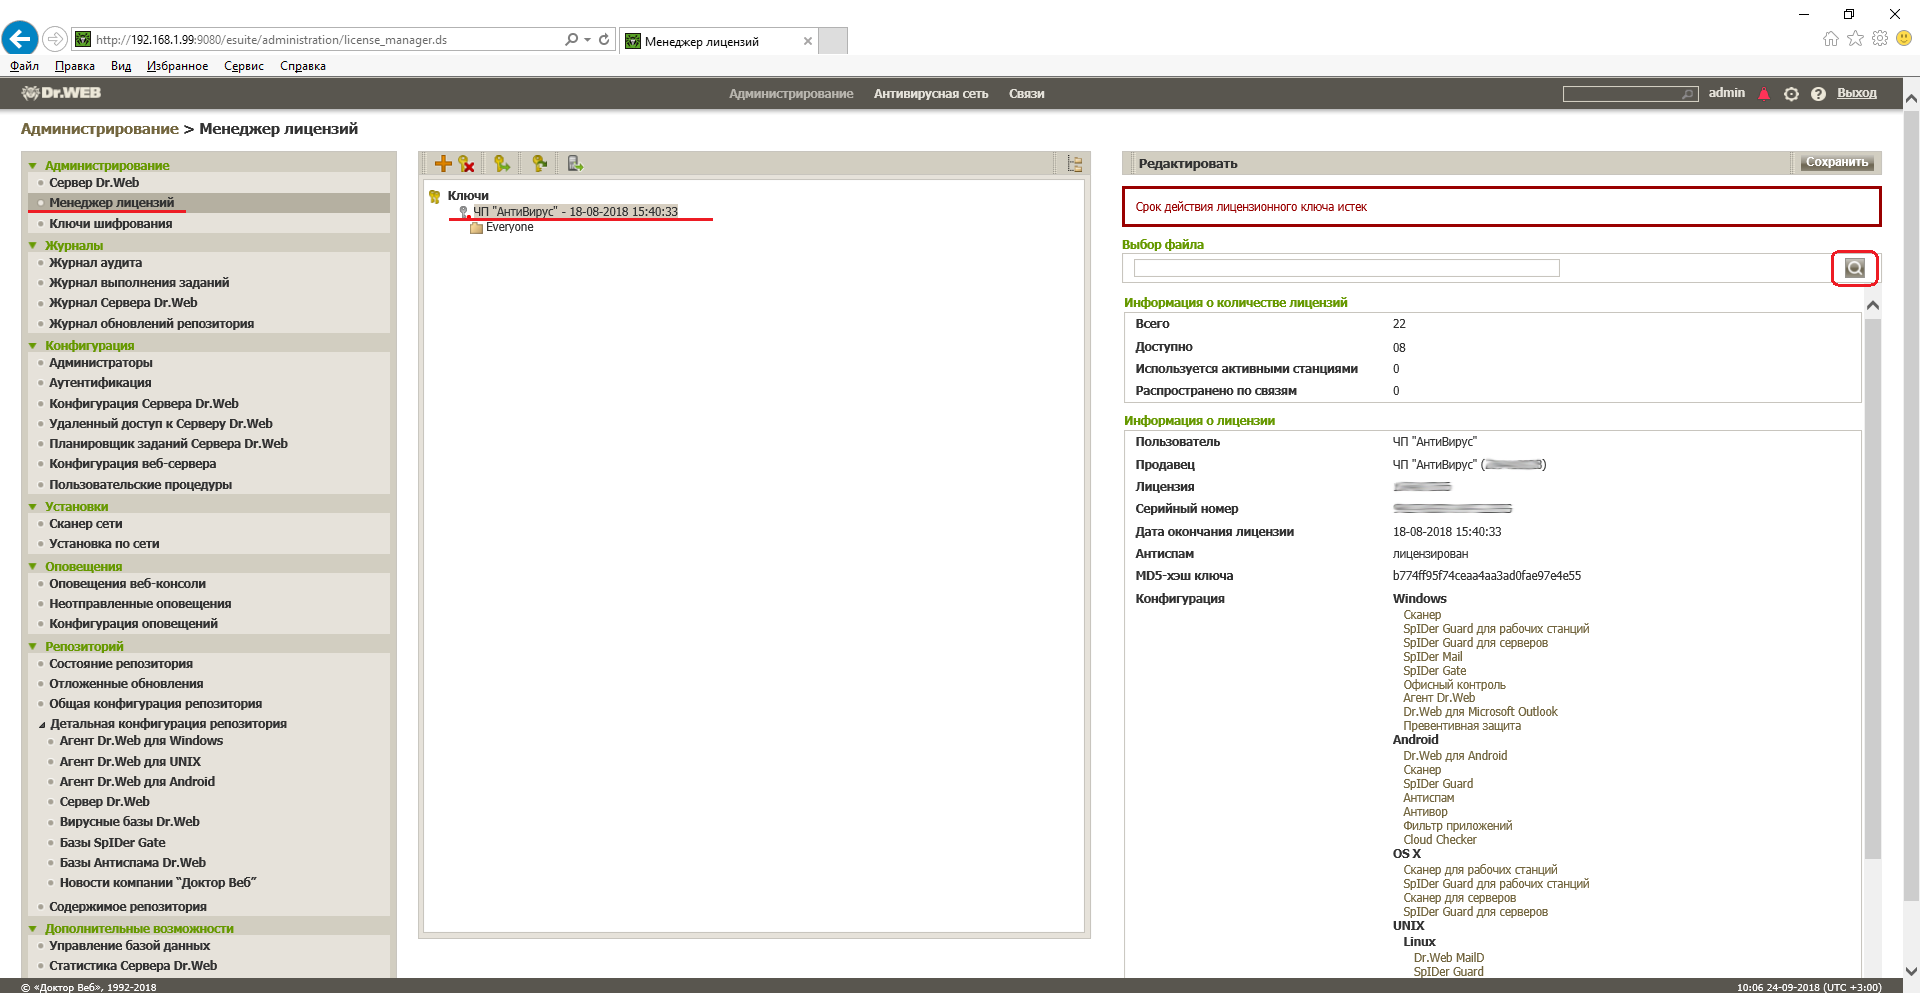1920x994 pixels.
Task: Open Управление базой данных in sidebar
Action: pos(130,946)
